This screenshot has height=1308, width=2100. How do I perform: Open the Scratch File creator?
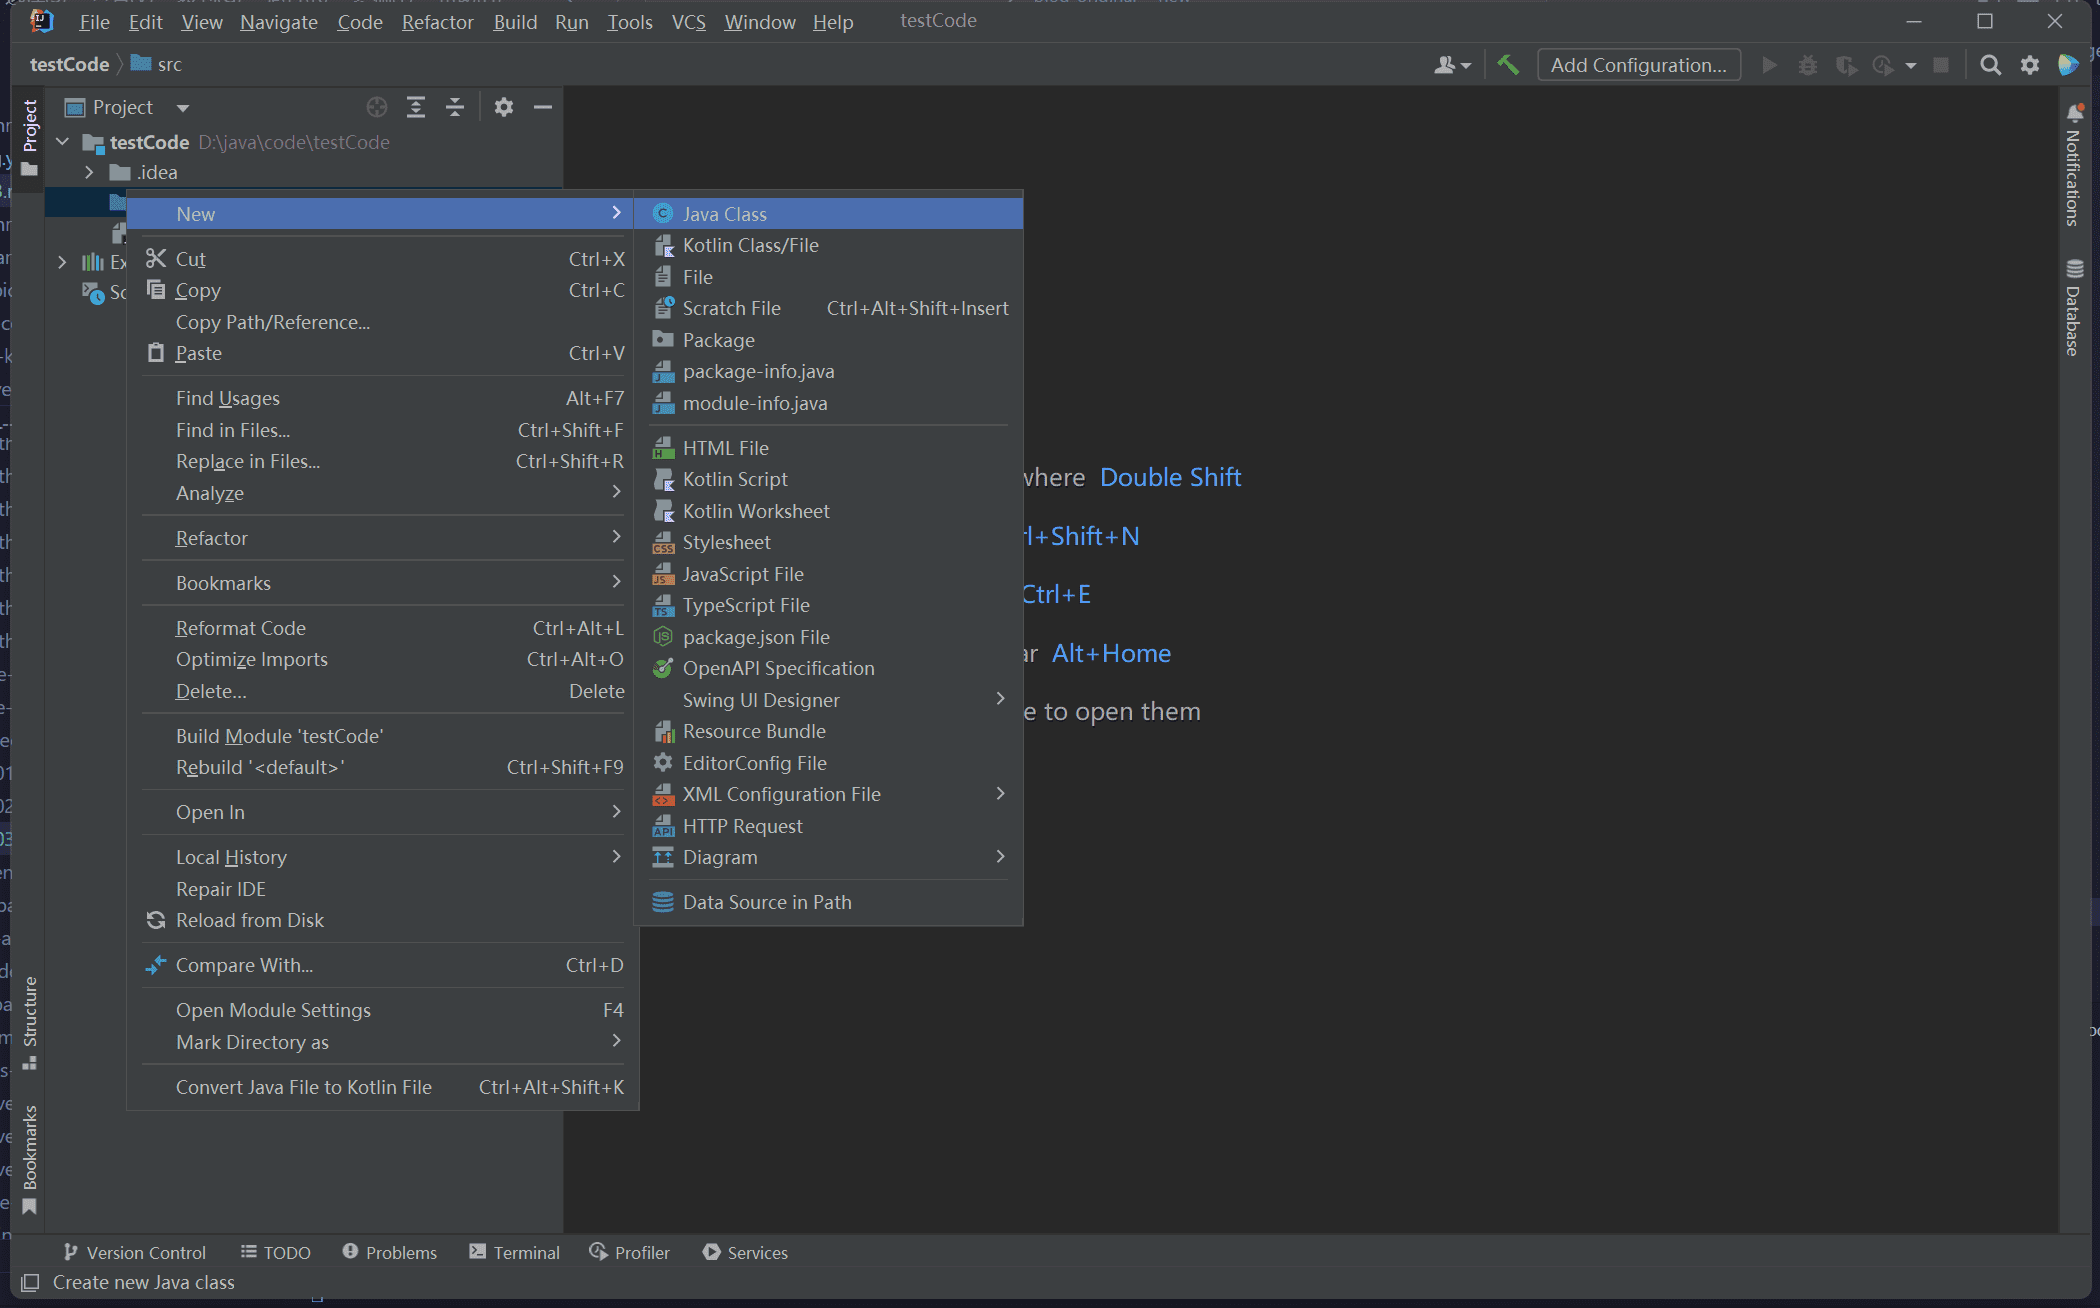(731, 307)
